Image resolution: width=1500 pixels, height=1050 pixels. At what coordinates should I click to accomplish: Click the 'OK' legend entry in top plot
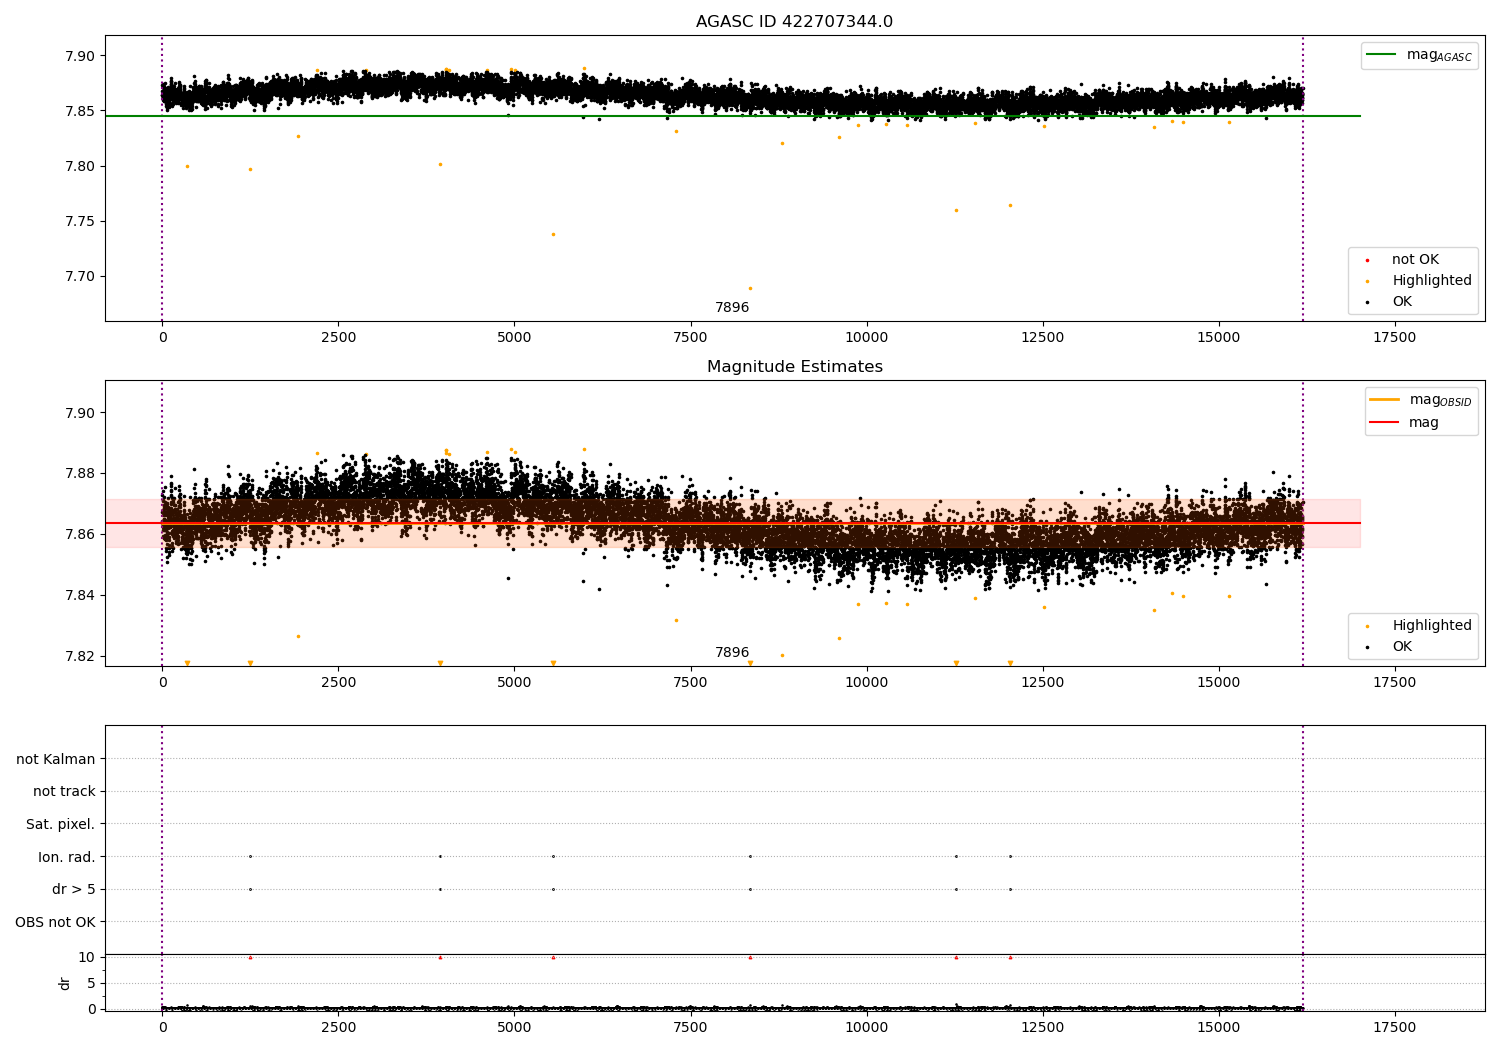[1402, 302]
